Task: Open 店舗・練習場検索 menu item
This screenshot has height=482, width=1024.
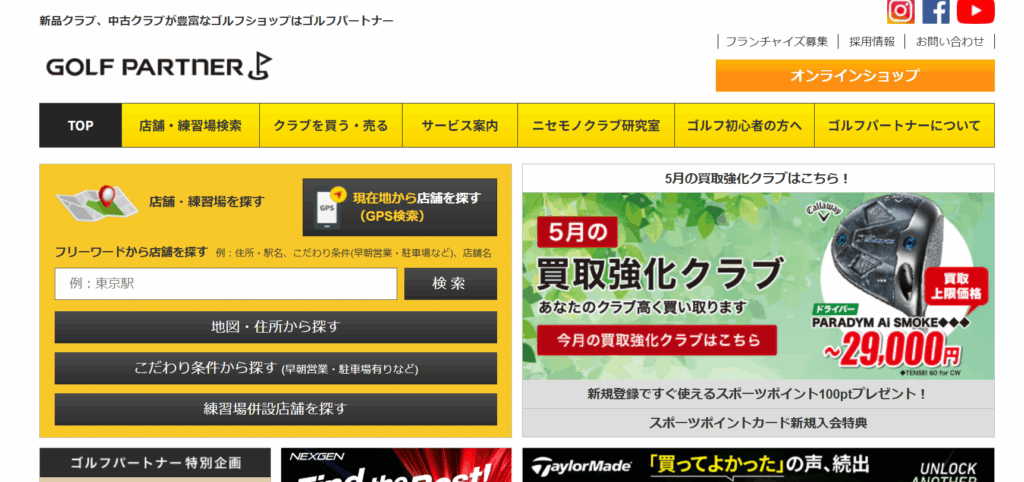Action: point(190,125)
